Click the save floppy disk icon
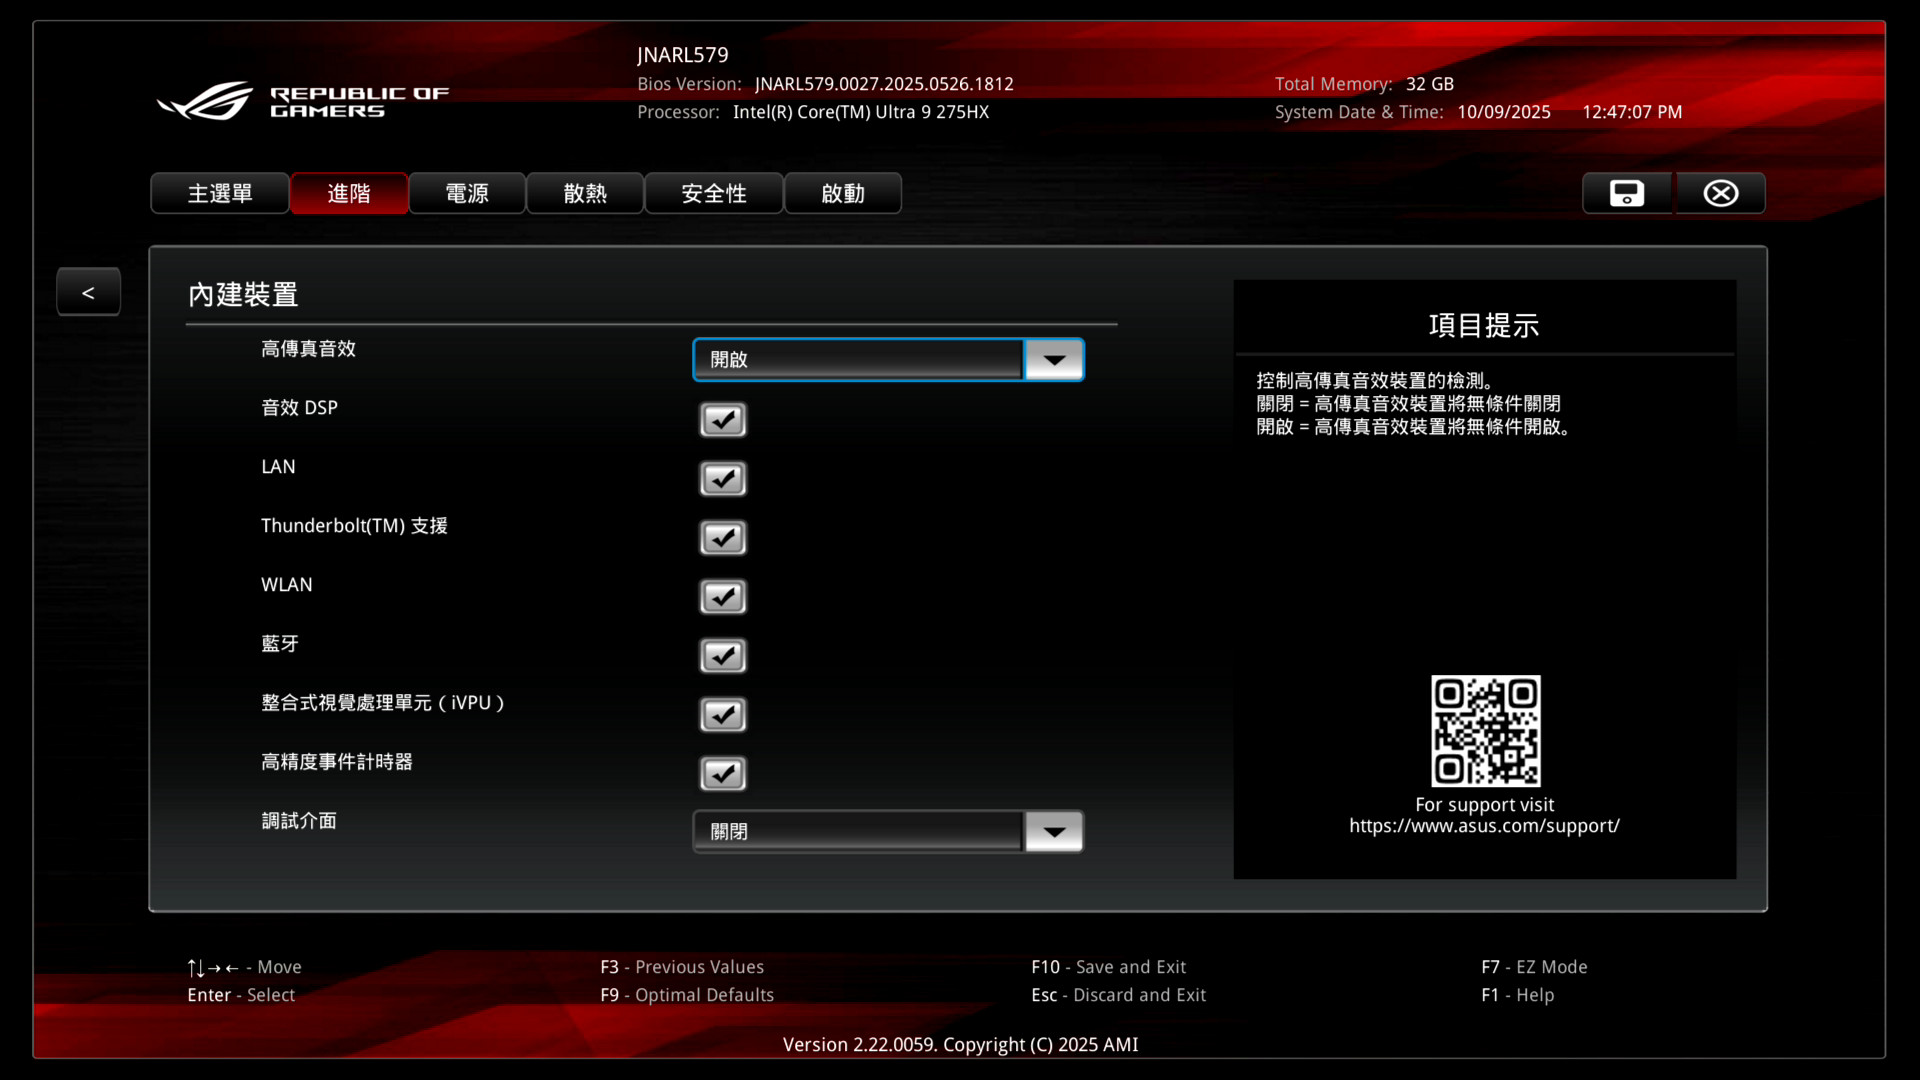Screen dimensions: 1920x1080 [x=1626, y=193]
